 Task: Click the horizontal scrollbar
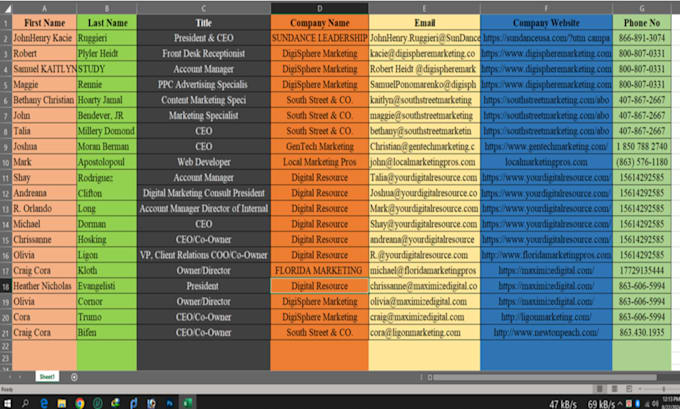[544, 377]
